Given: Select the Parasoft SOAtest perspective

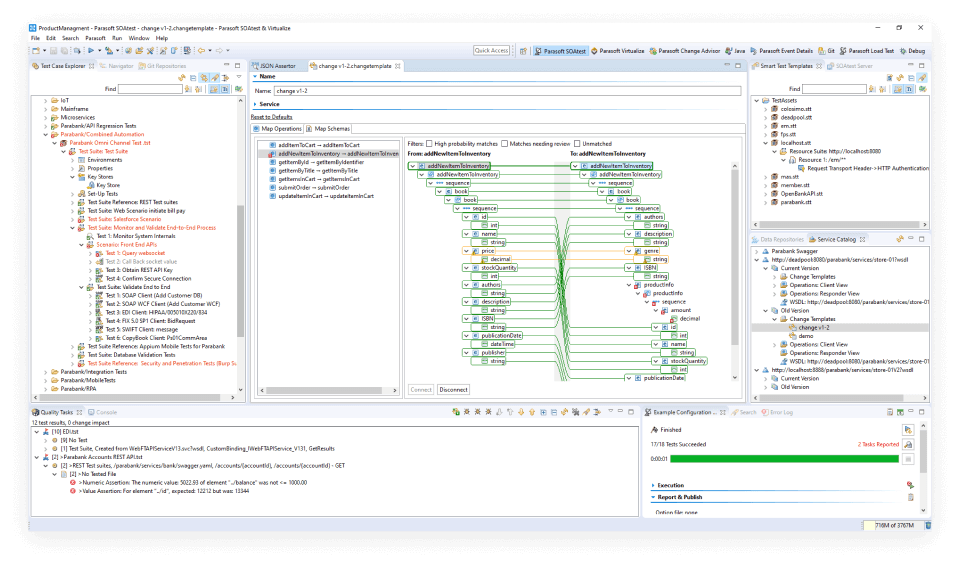Looking at the screenshot, I should pyautogui.click(x=560, y=51).
